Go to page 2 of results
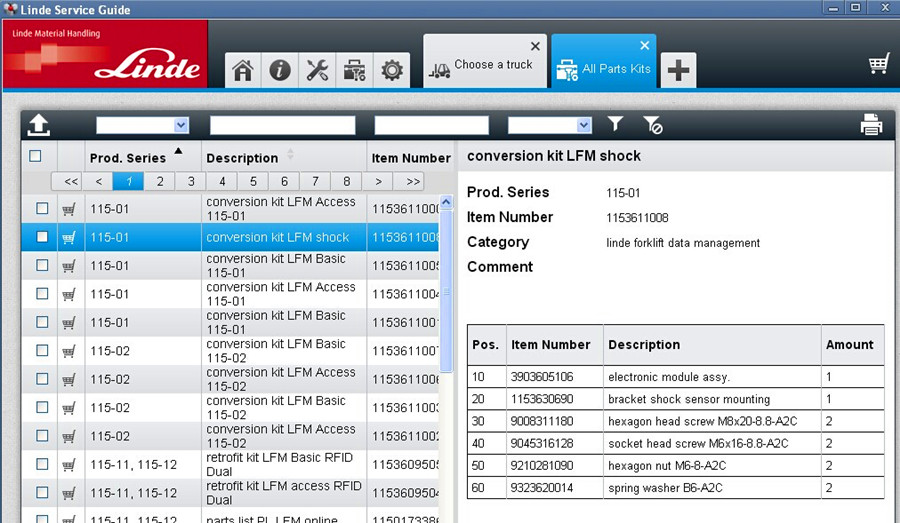Viewport: 900px width, 523px height. pyautogui.click(x=160, y=181)
